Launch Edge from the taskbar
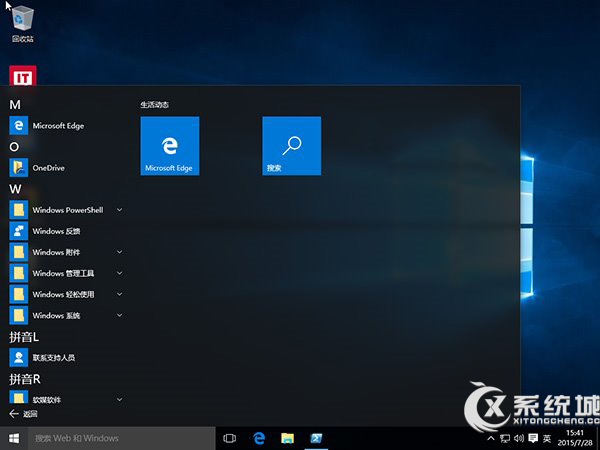Screen dimensions: 600x450 pos(259,438)
